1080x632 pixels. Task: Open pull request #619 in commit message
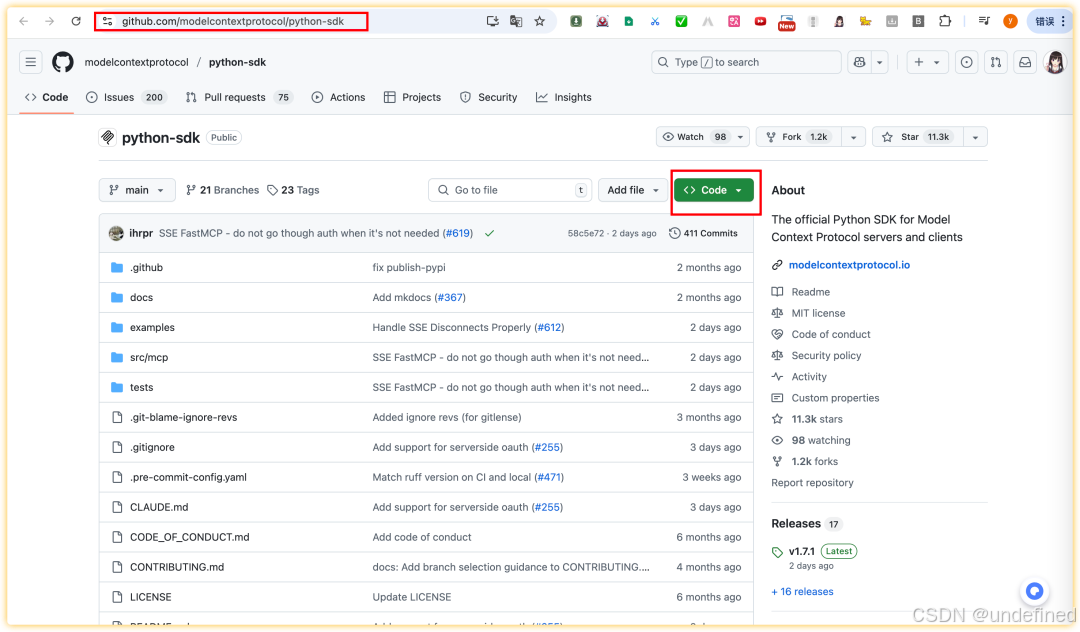[x=458, y=233]
